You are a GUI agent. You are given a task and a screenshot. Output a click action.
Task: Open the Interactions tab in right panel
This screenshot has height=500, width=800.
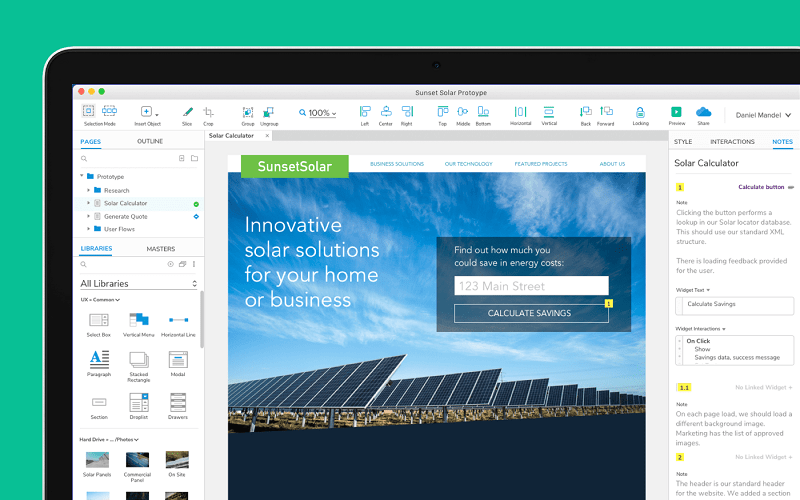(x=732, y=142)
